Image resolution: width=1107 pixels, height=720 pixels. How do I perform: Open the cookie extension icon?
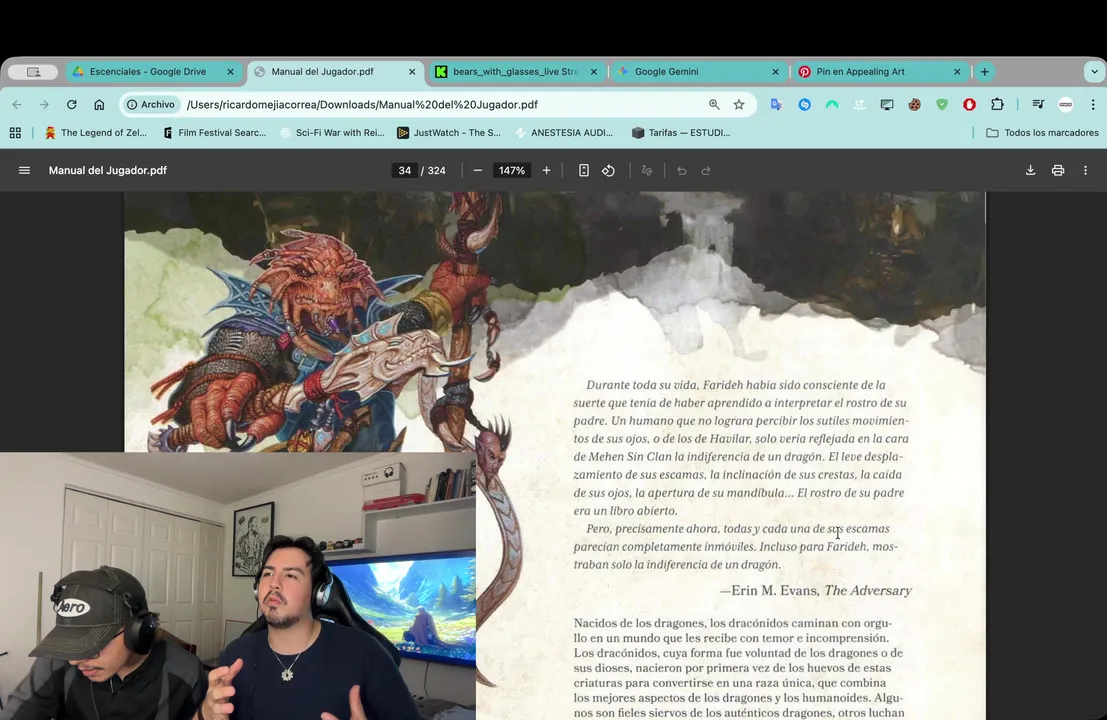(914, 104)
